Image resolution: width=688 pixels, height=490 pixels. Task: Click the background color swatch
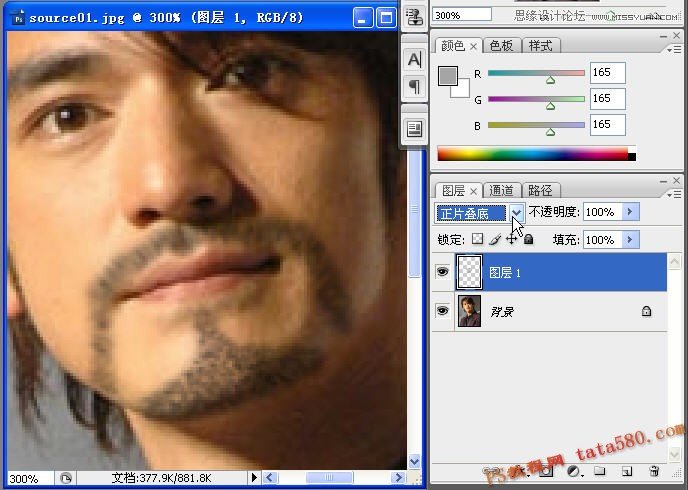coord(463,90)
